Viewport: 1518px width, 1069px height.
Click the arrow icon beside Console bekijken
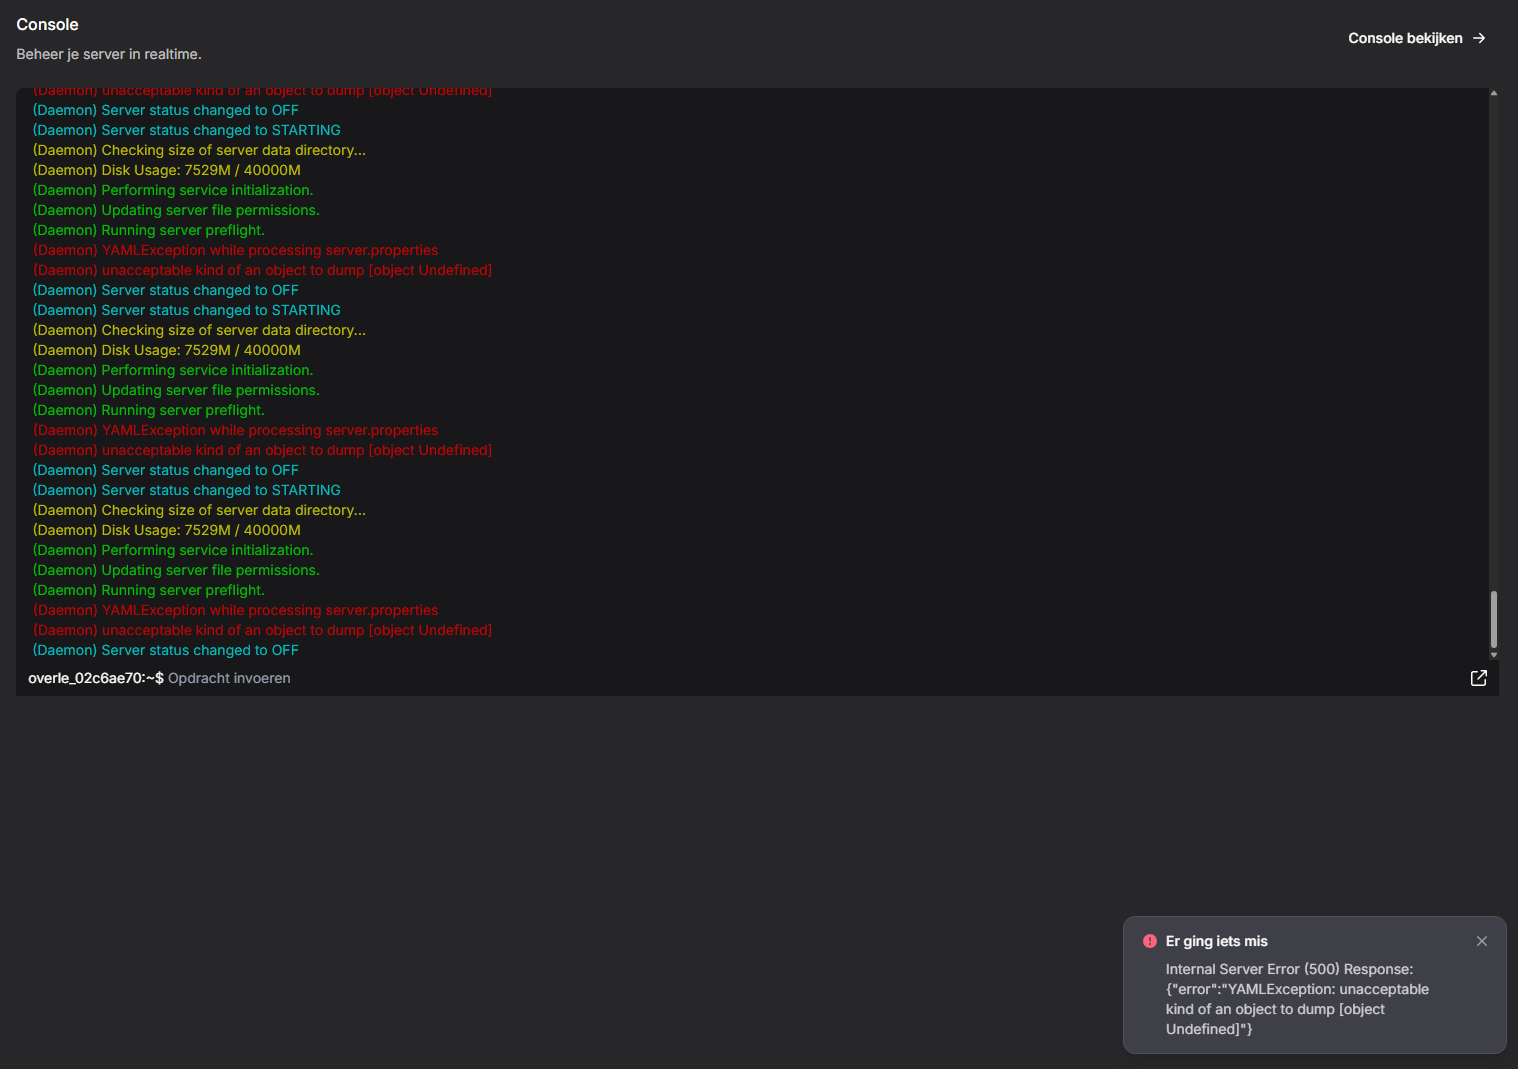point(1479,38)
